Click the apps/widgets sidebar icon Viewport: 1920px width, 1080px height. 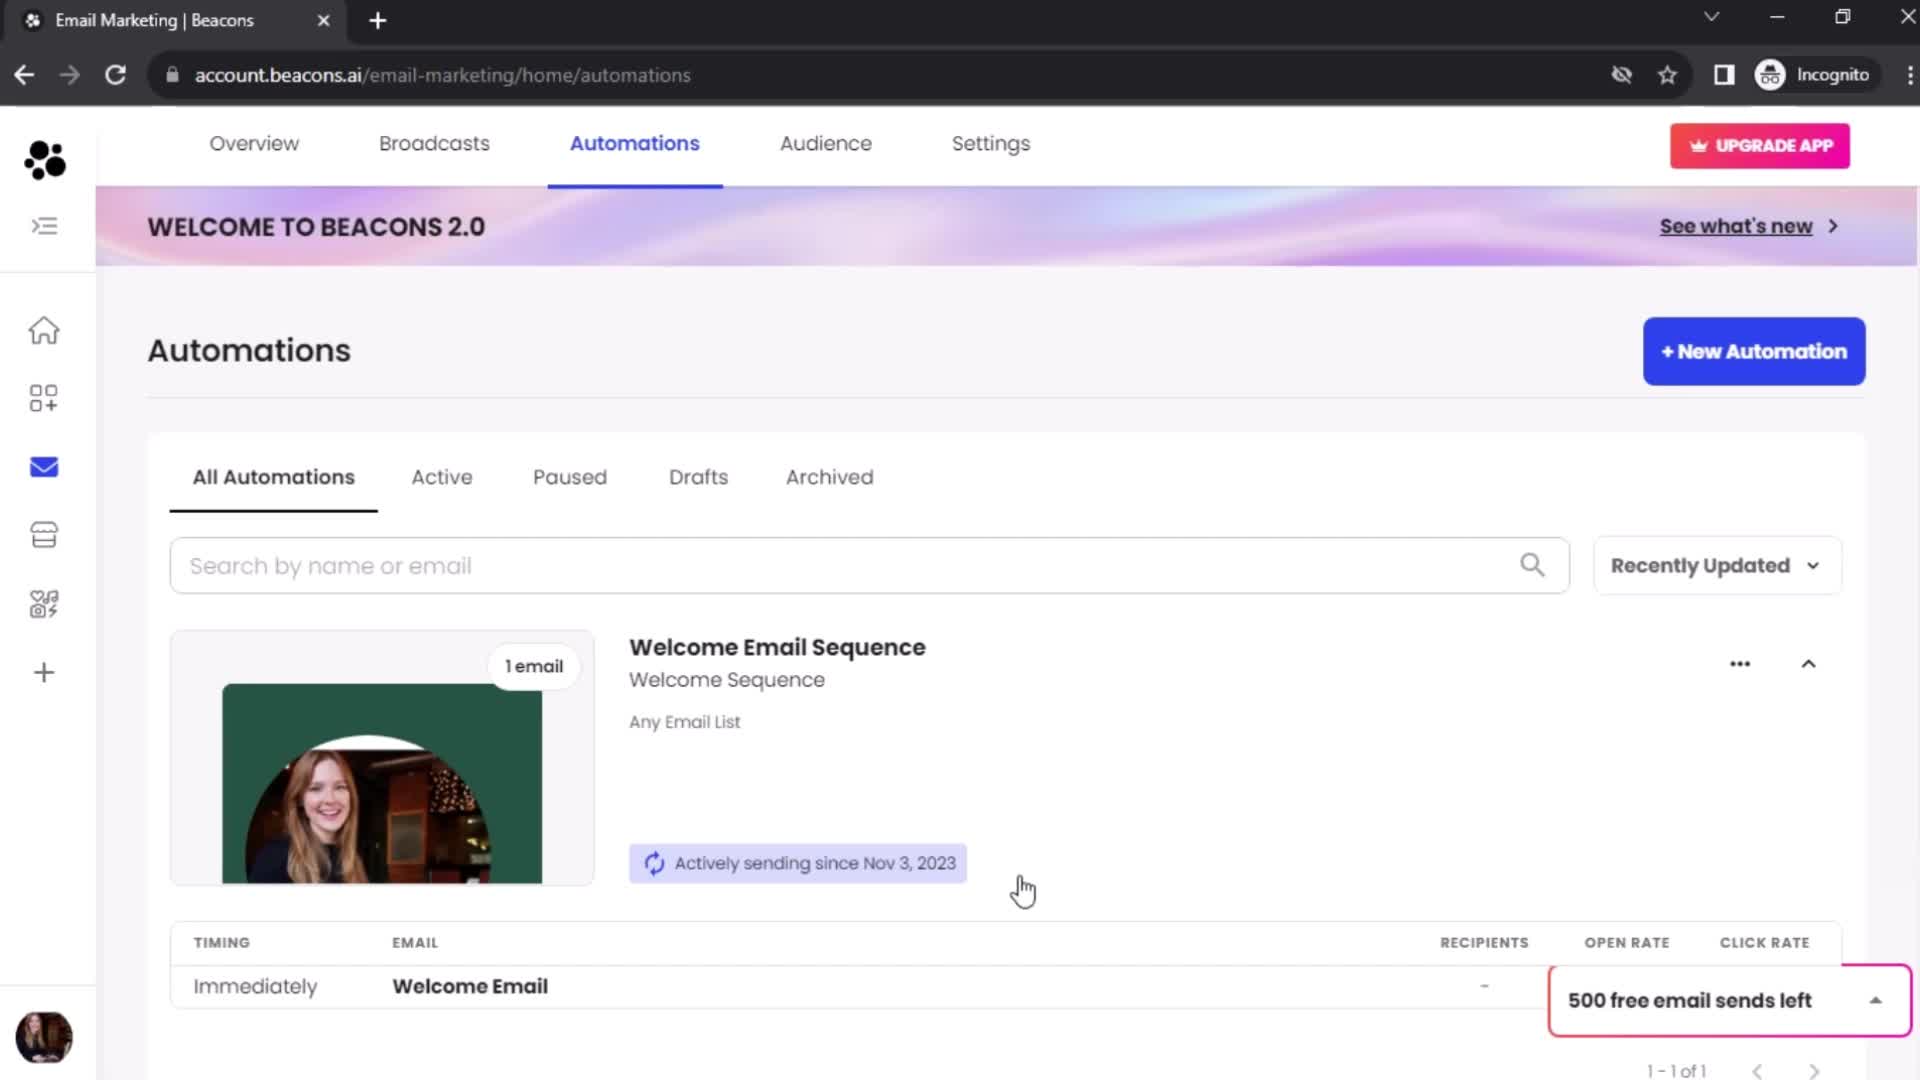click(x=46, y=398)
